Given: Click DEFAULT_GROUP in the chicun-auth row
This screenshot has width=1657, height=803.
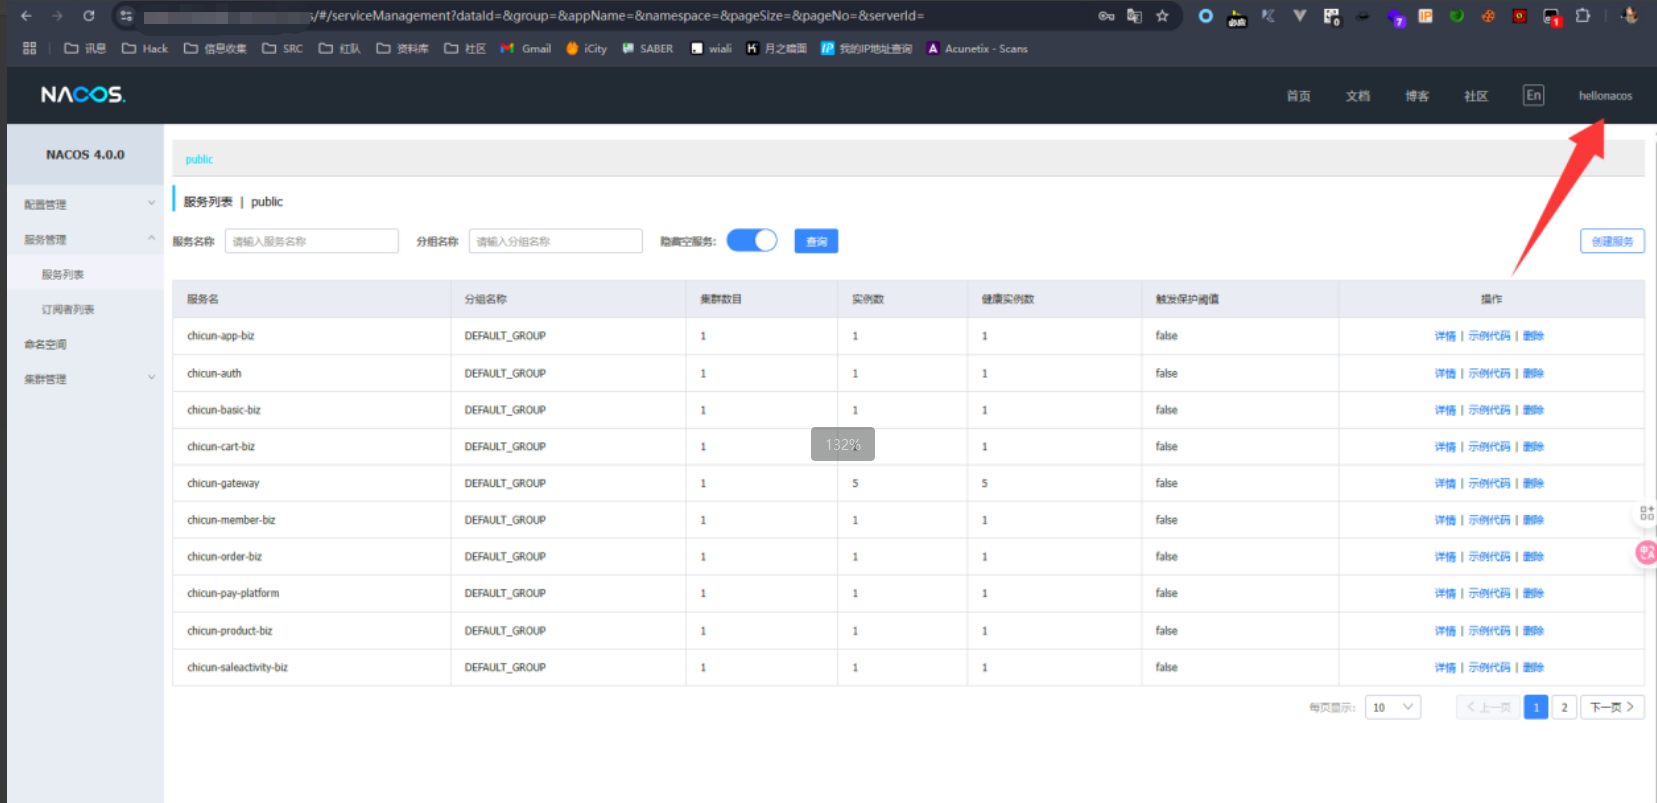Looking at the screenshot, I should 505,373.
